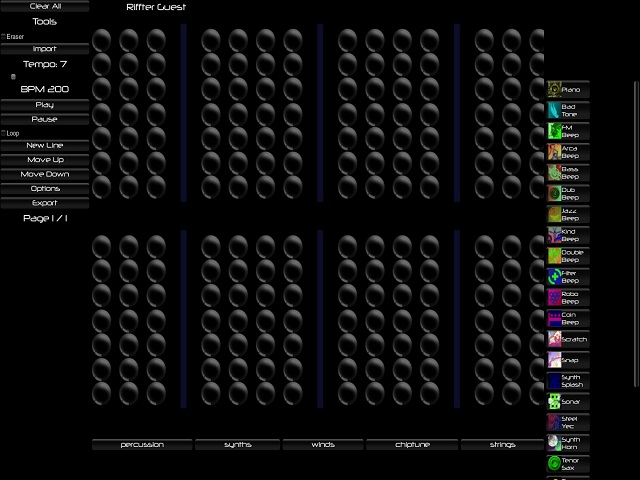The width and height of the screenshot is (640, 480).
Task: Pick the Sonar instrument icon
Action: (x=554, y=402)
